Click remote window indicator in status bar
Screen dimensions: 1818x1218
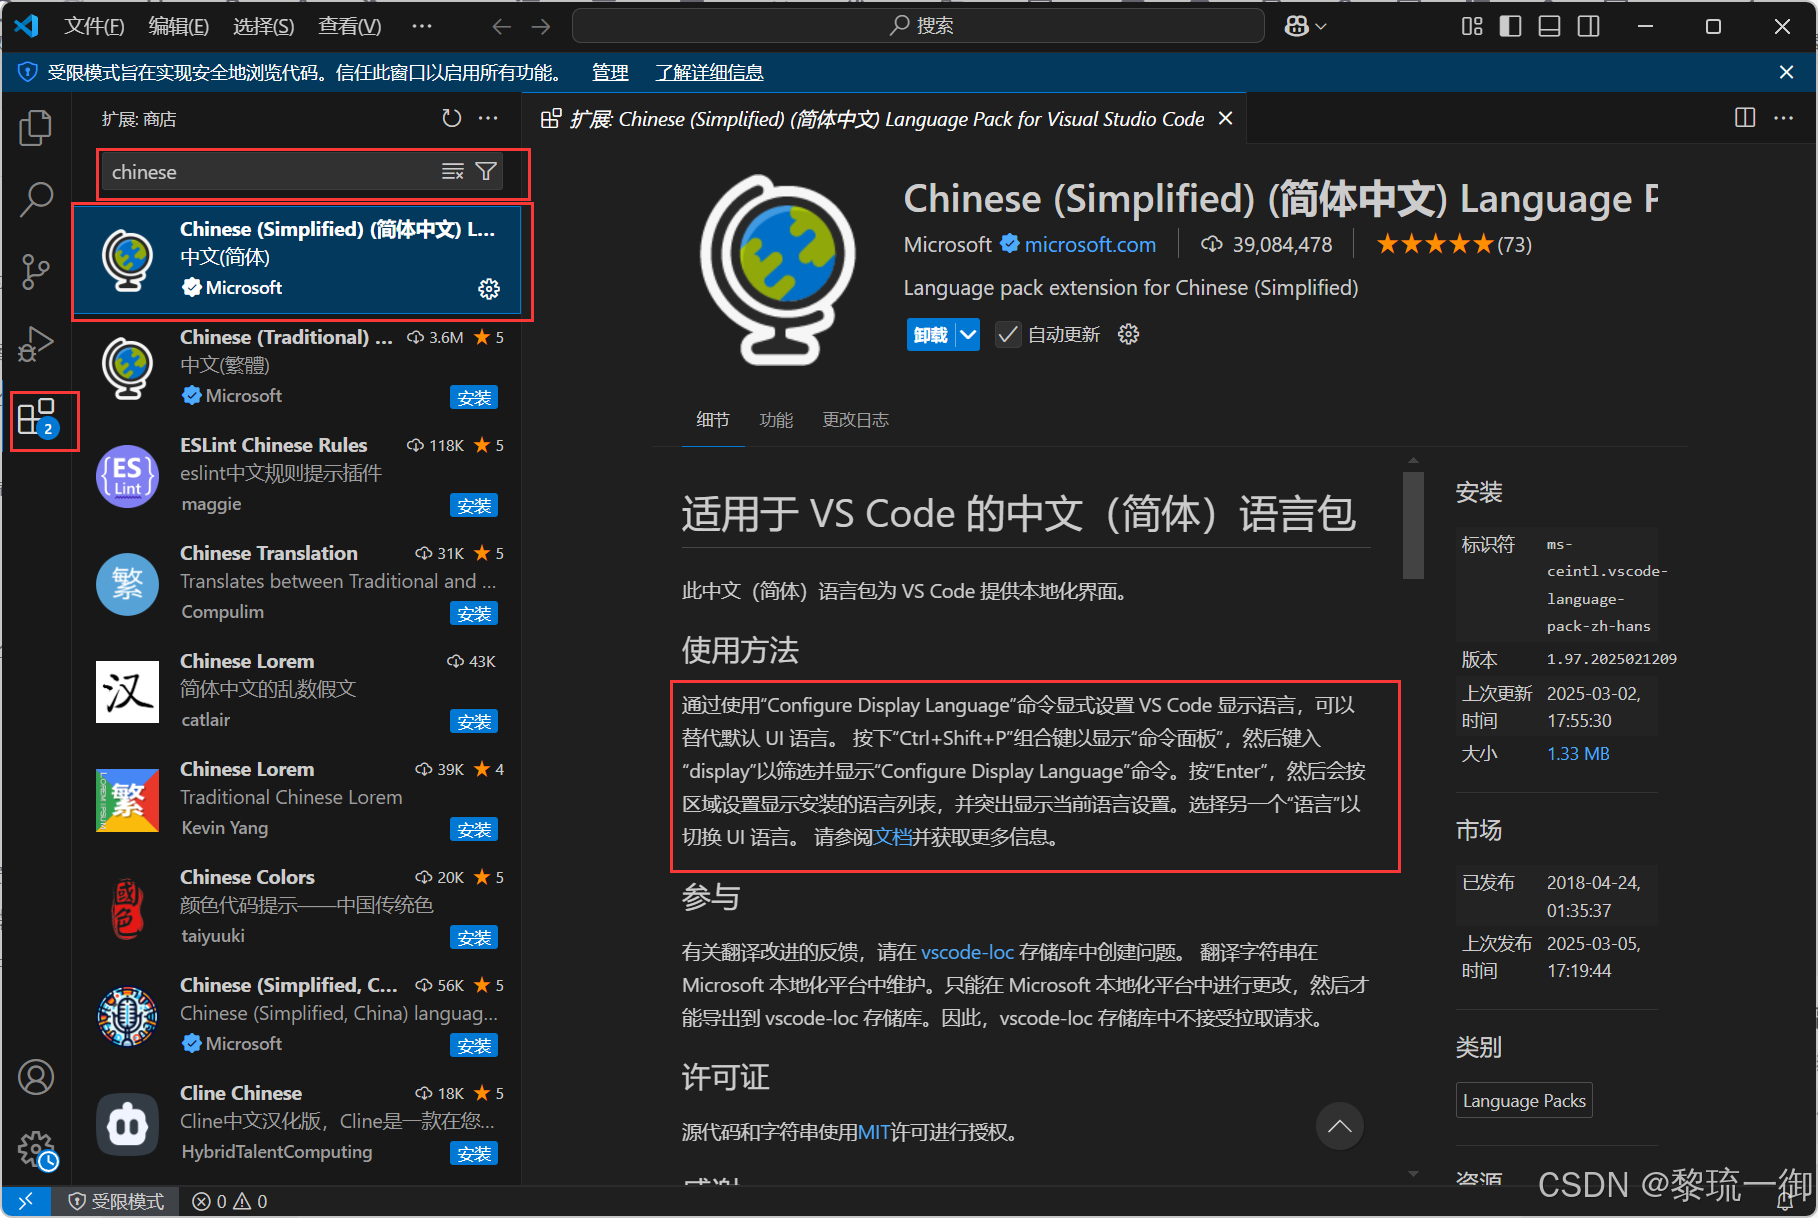pos(26,1201)
